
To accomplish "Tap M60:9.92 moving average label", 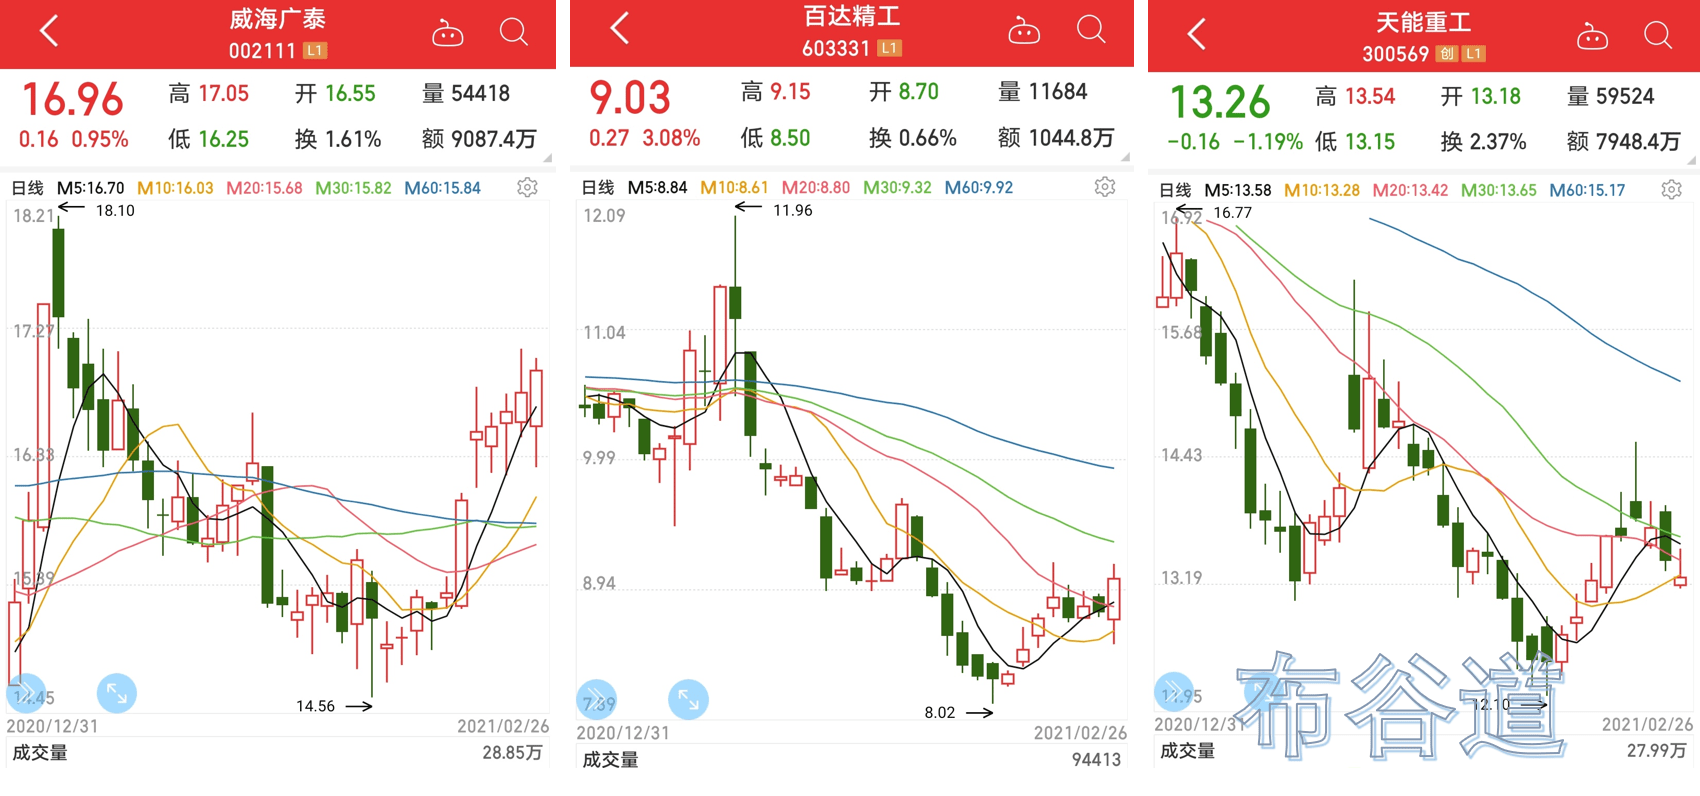I will tap(979, 187).
